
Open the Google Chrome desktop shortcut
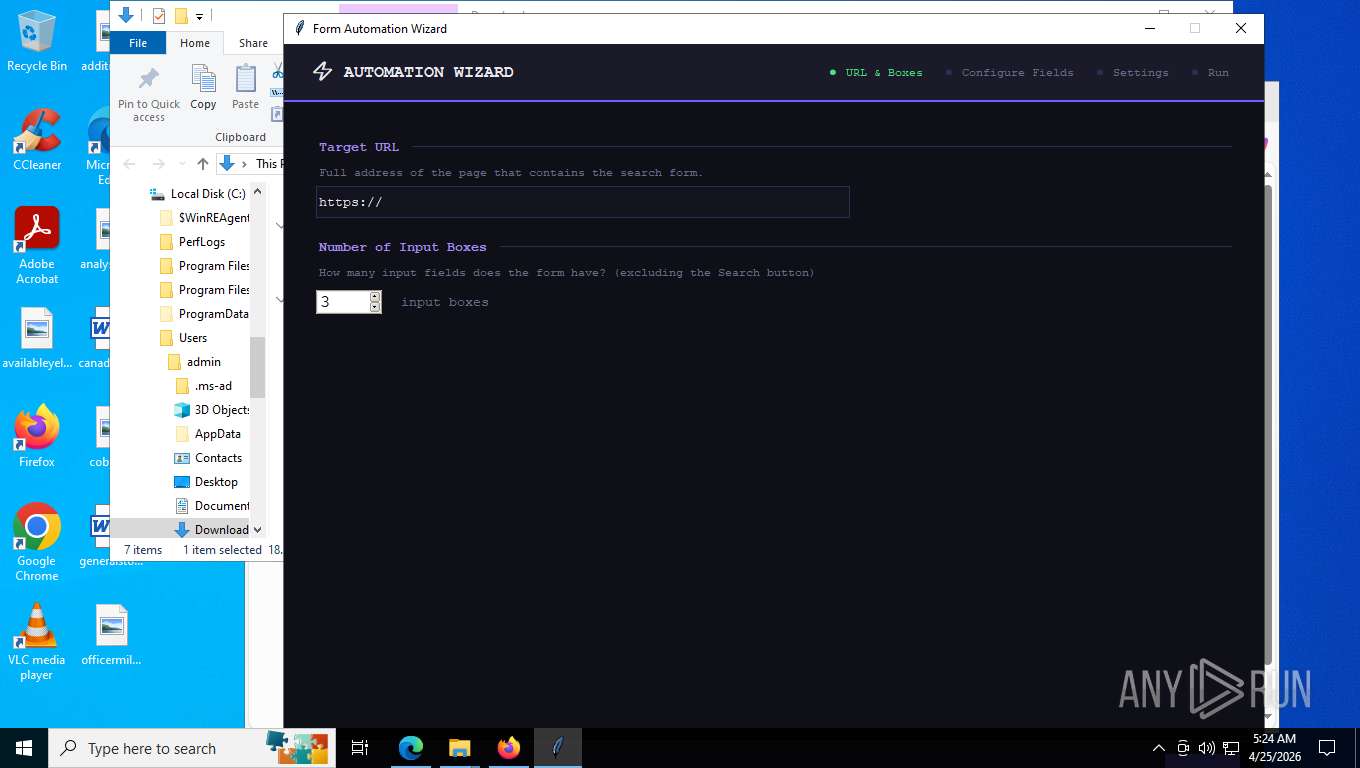(x=37, y=542)
